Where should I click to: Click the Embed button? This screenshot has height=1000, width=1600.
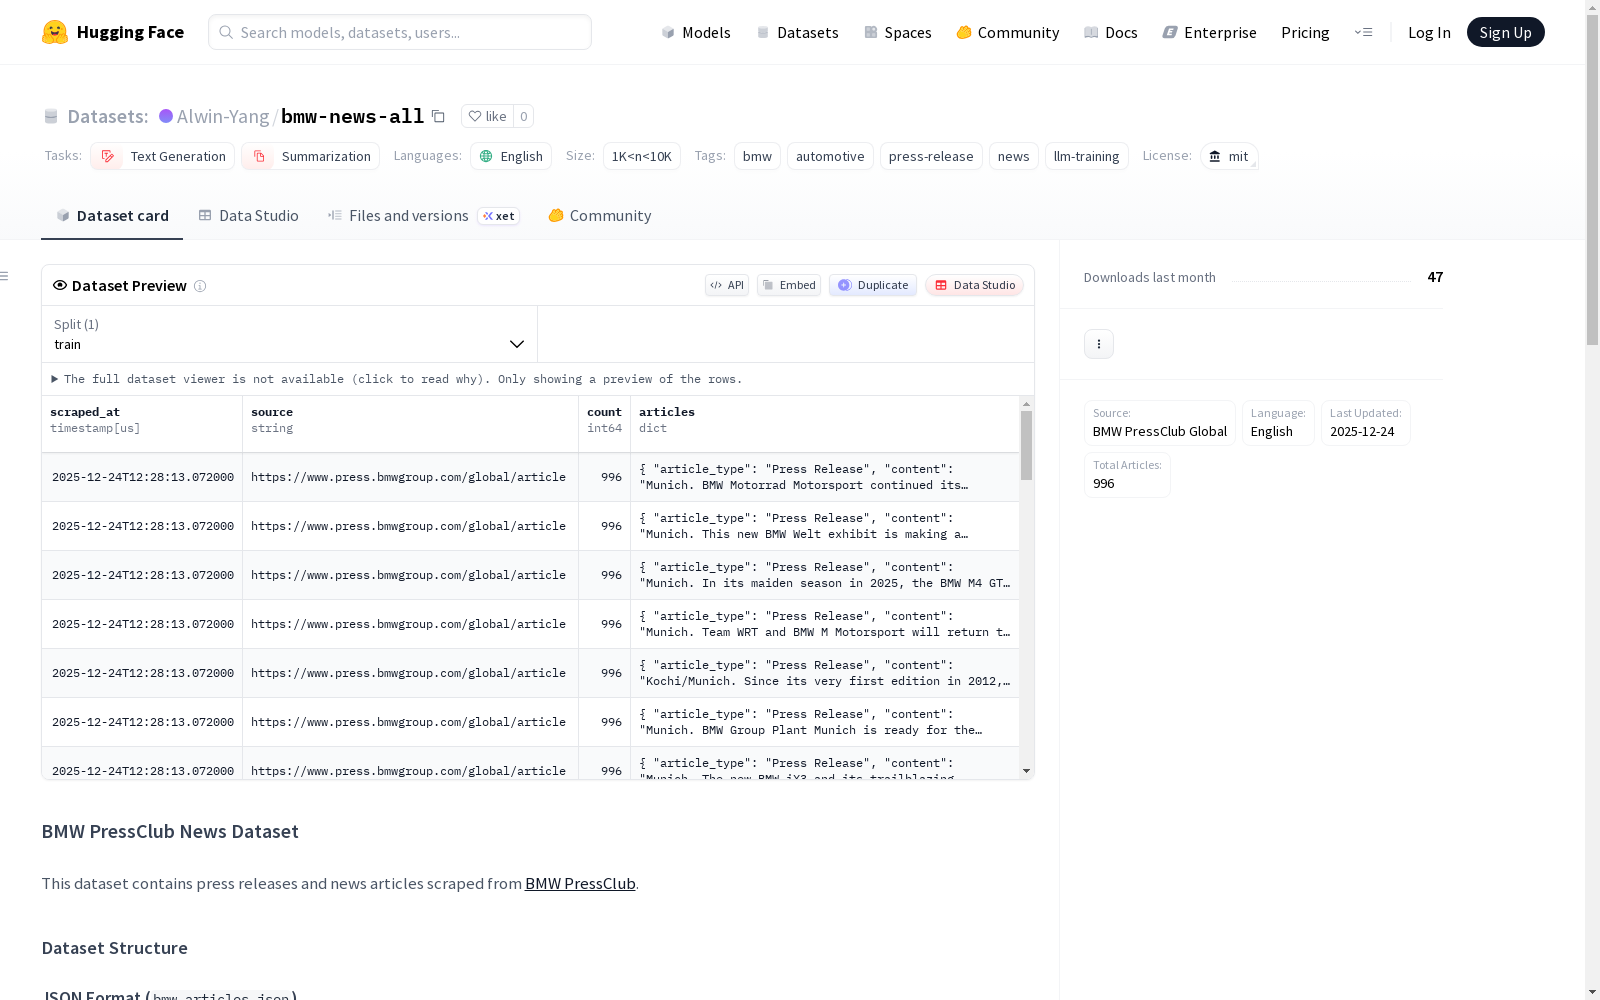pyautogui.click(x=789, y=285)
